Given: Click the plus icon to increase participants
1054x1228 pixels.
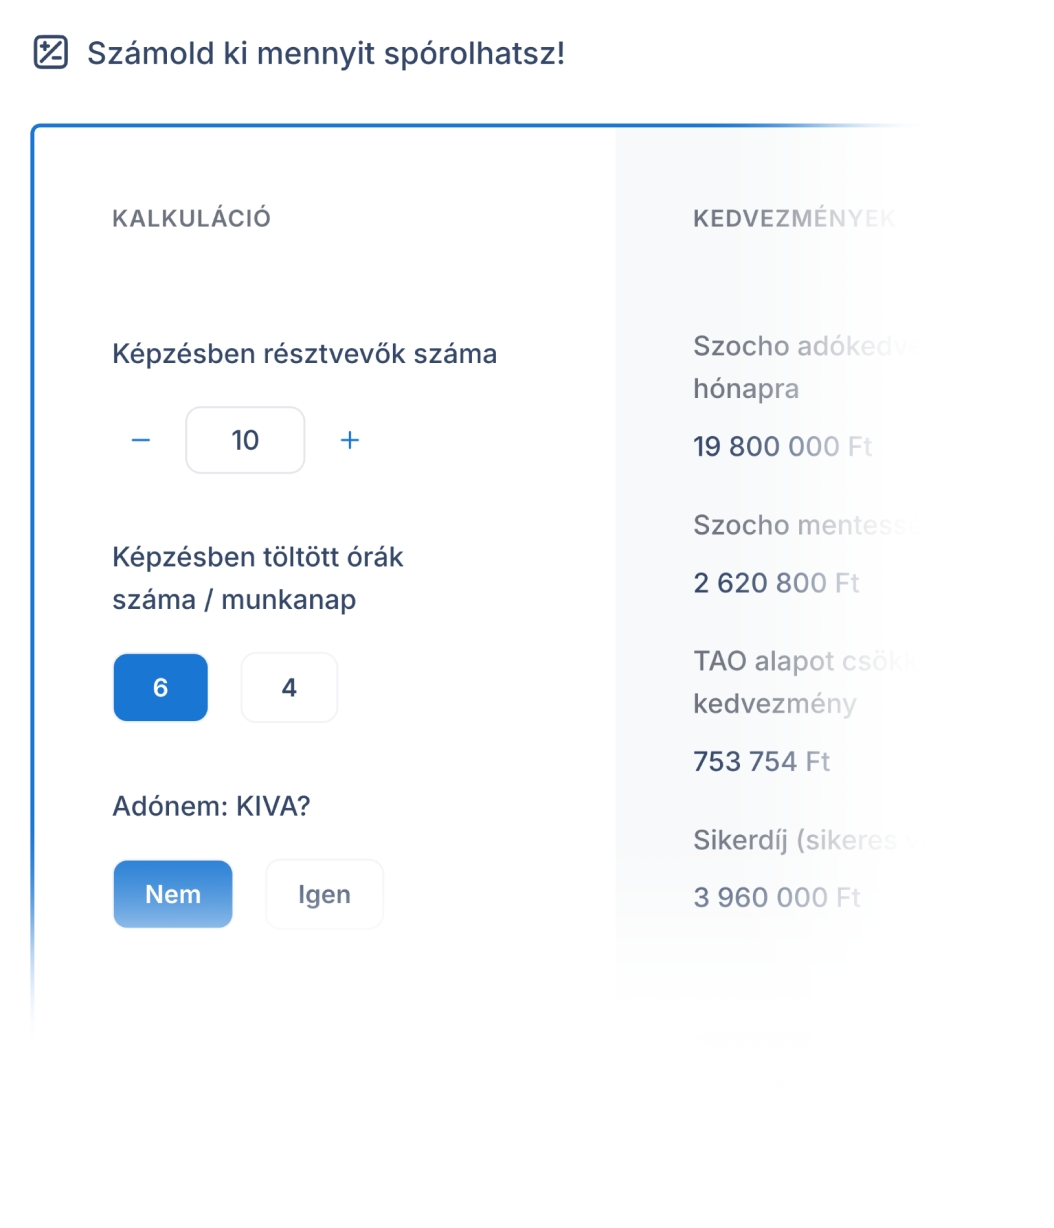Looking at the screenshot, I should [350, 439].
